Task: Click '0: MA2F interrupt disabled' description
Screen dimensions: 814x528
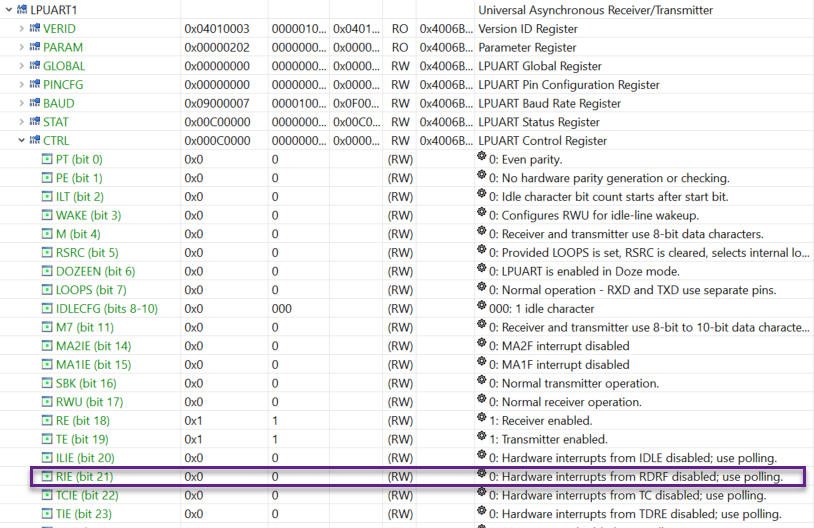Action: click(x=559, y=346)
